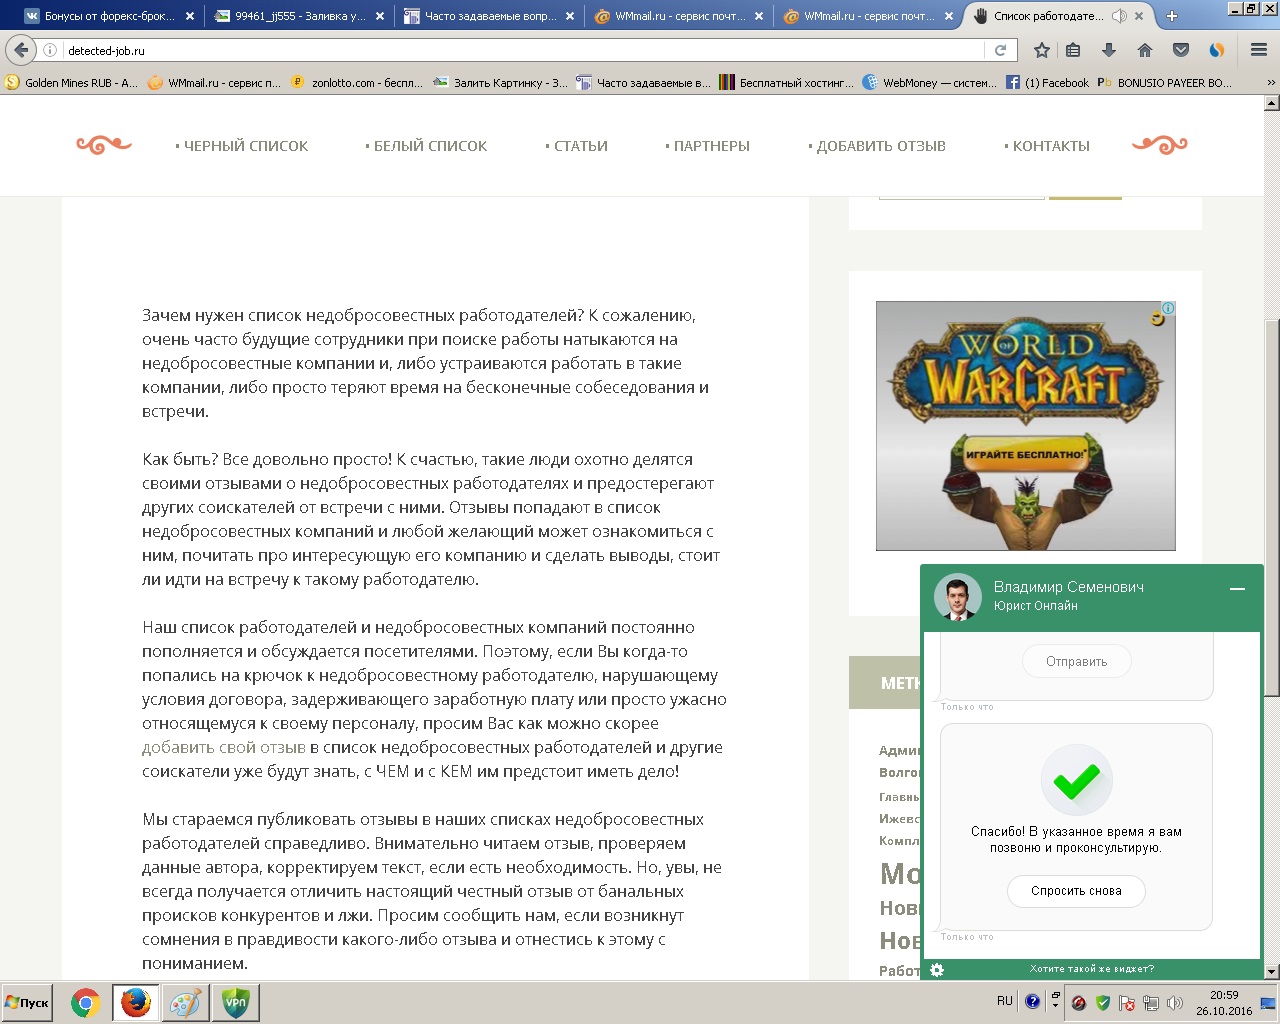Click page scrollbar down arrow
This screenshot has width=1280, height=1024.
1272,971
